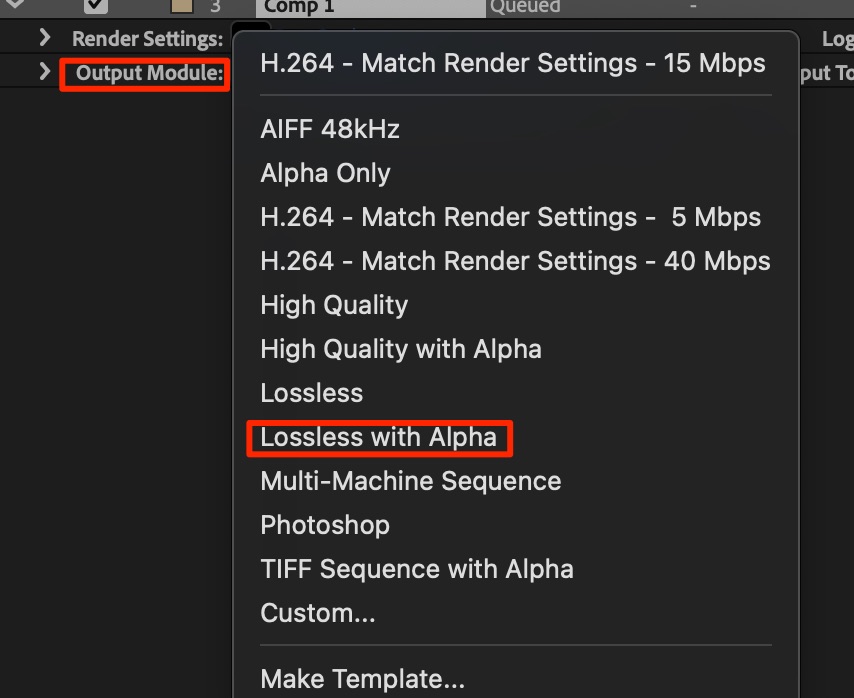
Task: Choose TIFF Sequence with Alpha
Action: pos(416,569)
